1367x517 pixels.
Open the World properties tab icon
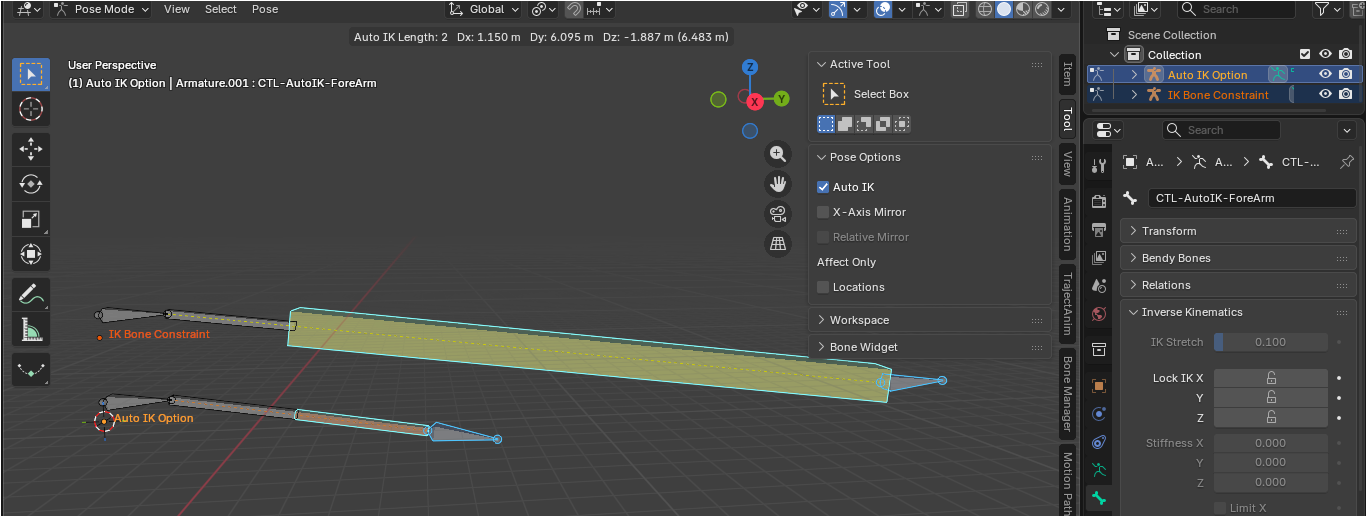(1099, 314)
